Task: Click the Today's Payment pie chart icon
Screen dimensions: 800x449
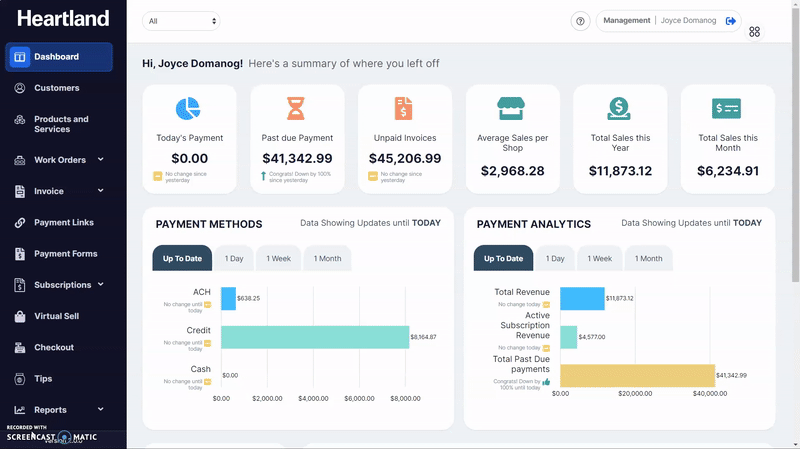Action: click(189, 109)
